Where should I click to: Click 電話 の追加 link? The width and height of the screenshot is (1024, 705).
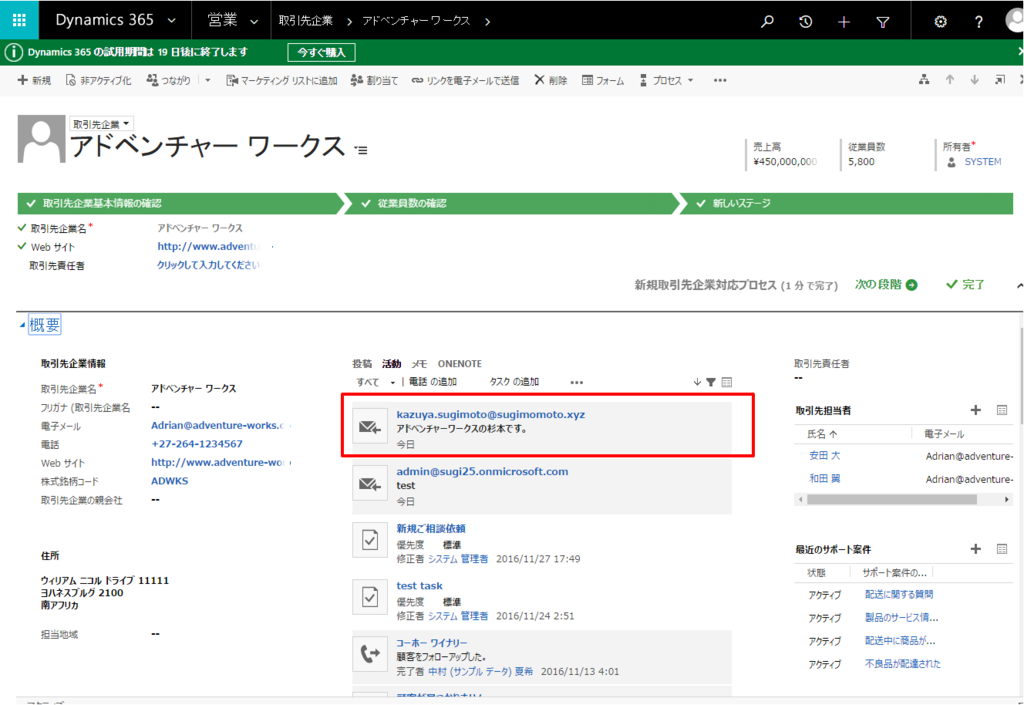(x=432, y=382)
